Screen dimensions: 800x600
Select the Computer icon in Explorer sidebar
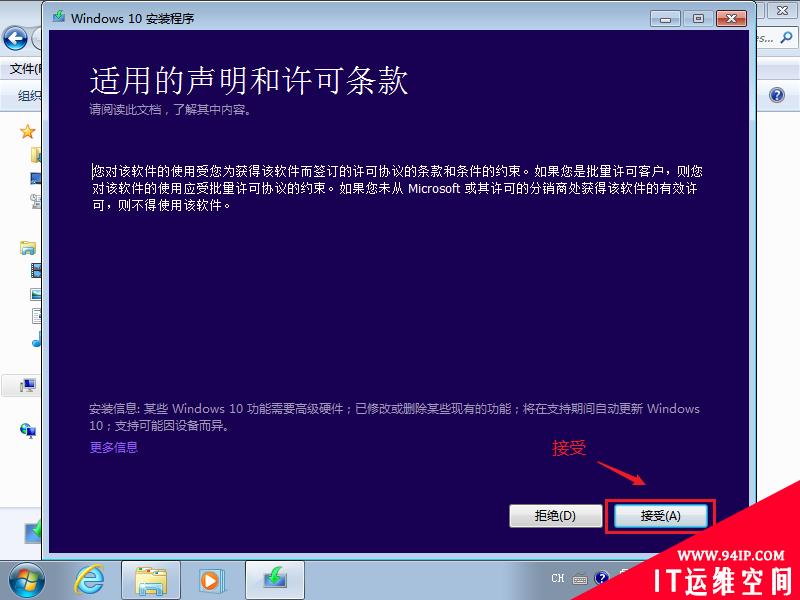(x=28, y=385)
